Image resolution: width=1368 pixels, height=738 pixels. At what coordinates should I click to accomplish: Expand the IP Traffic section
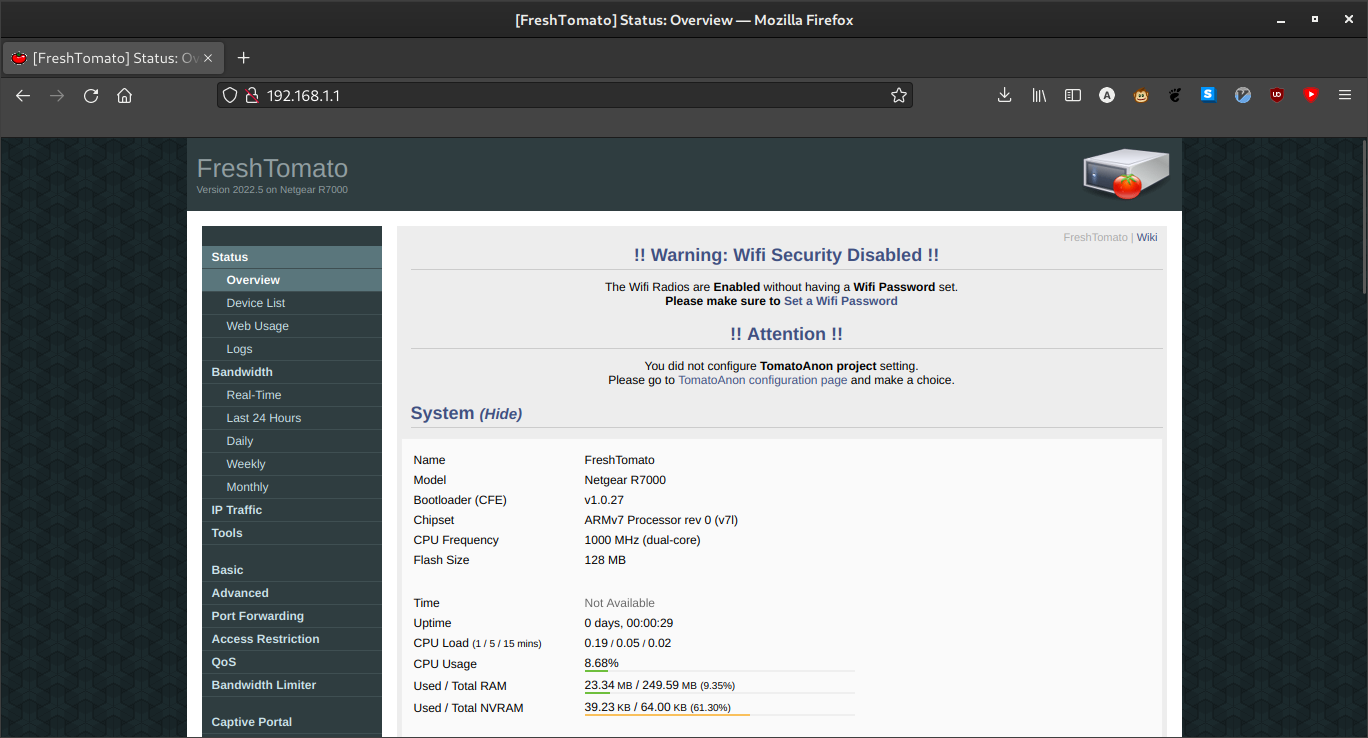point(292,510)
